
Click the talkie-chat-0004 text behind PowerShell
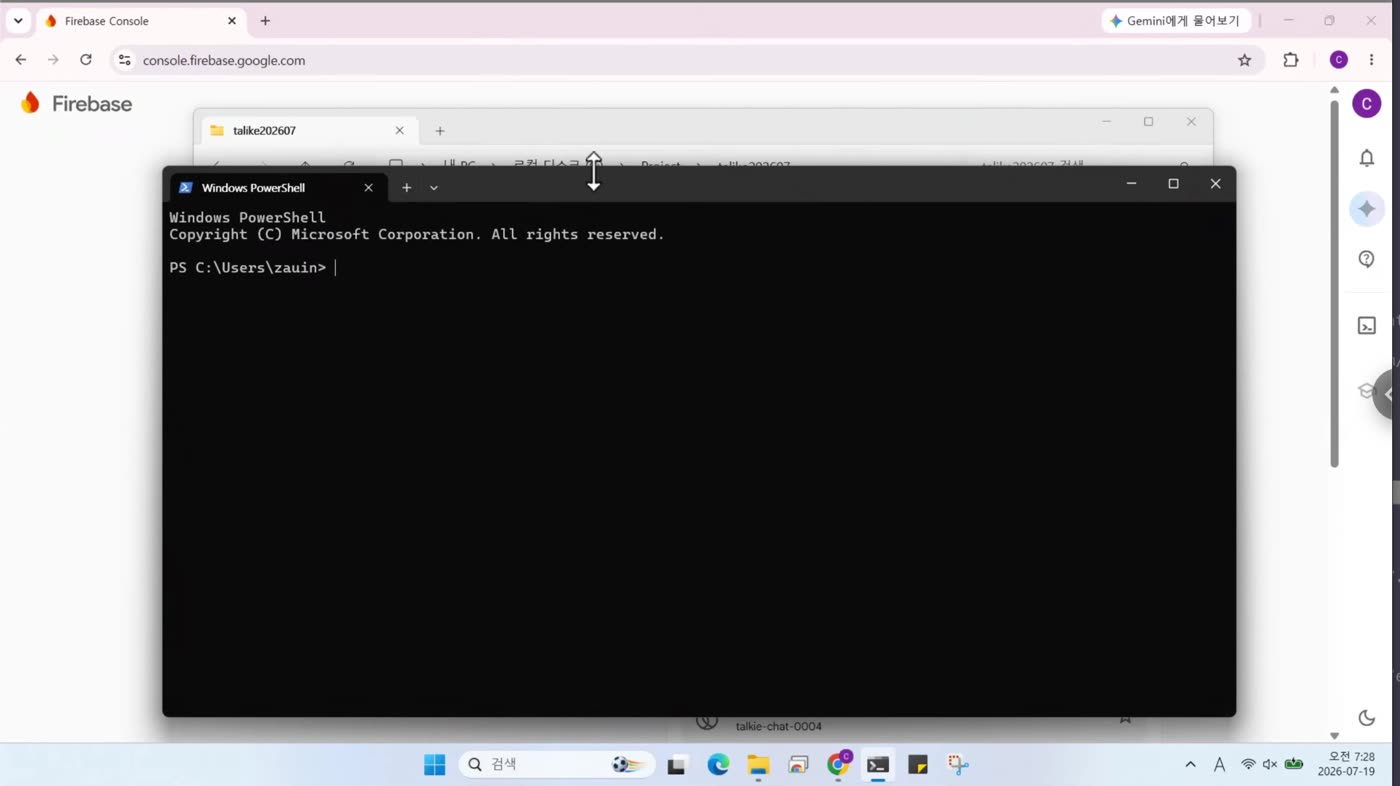778,726
